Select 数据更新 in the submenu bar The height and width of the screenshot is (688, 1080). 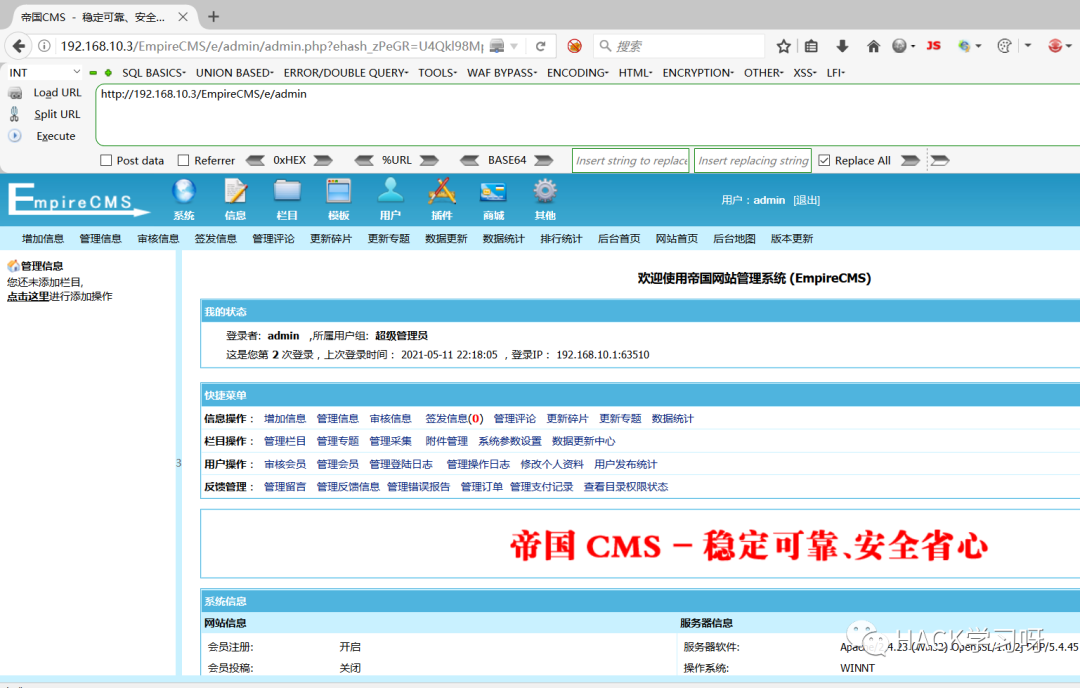coord(446,239)
